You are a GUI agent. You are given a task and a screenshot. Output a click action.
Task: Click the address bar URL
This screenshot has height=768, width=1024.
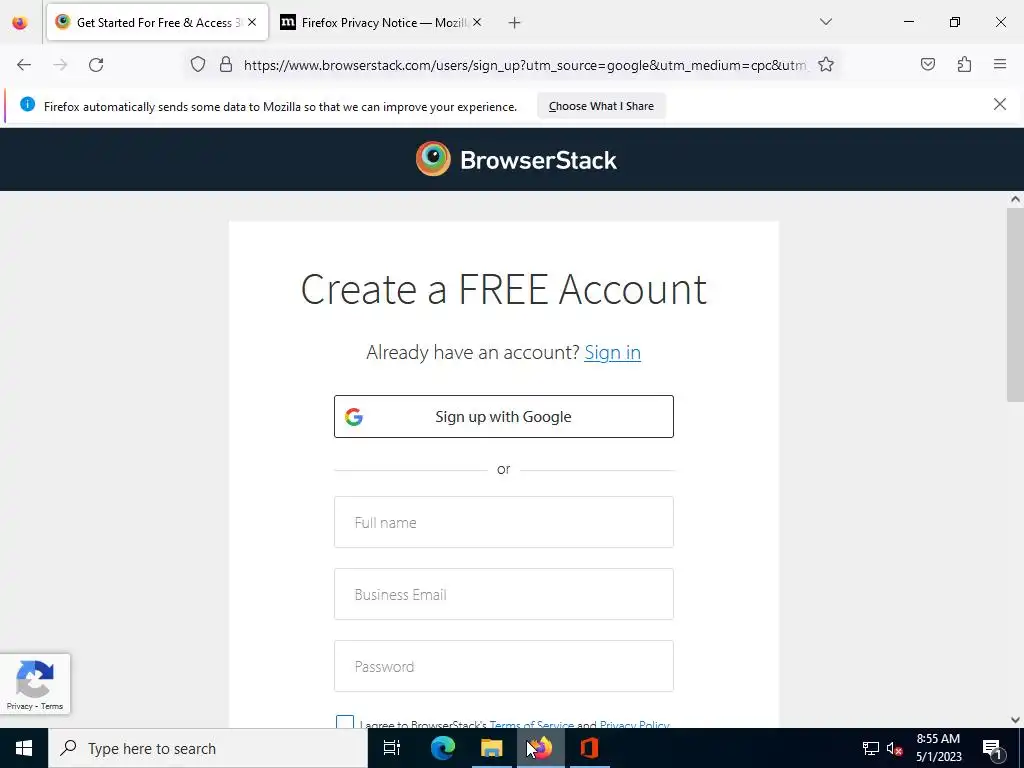point(524,65)
